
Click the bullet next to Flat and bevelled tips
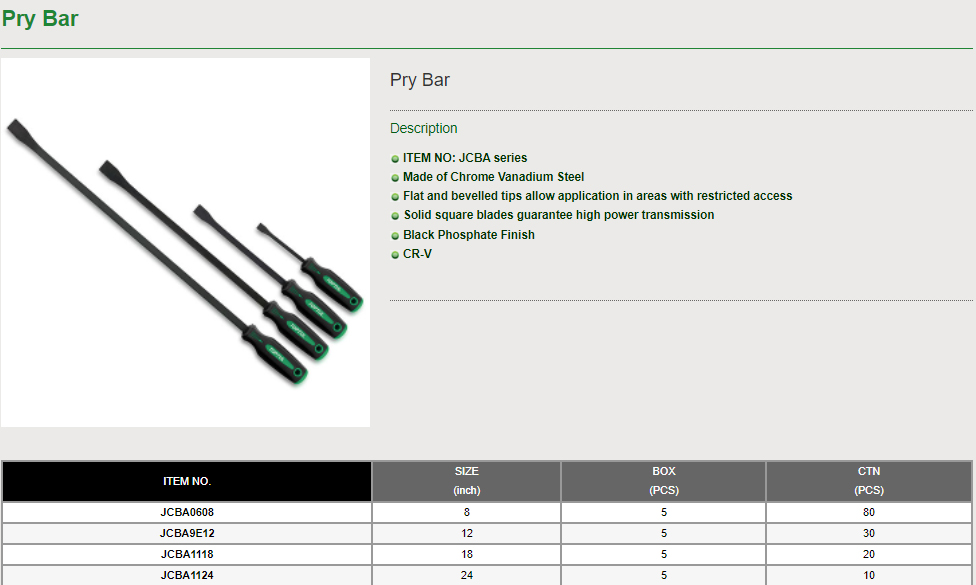pyautogui.click(x=396, y=197)
